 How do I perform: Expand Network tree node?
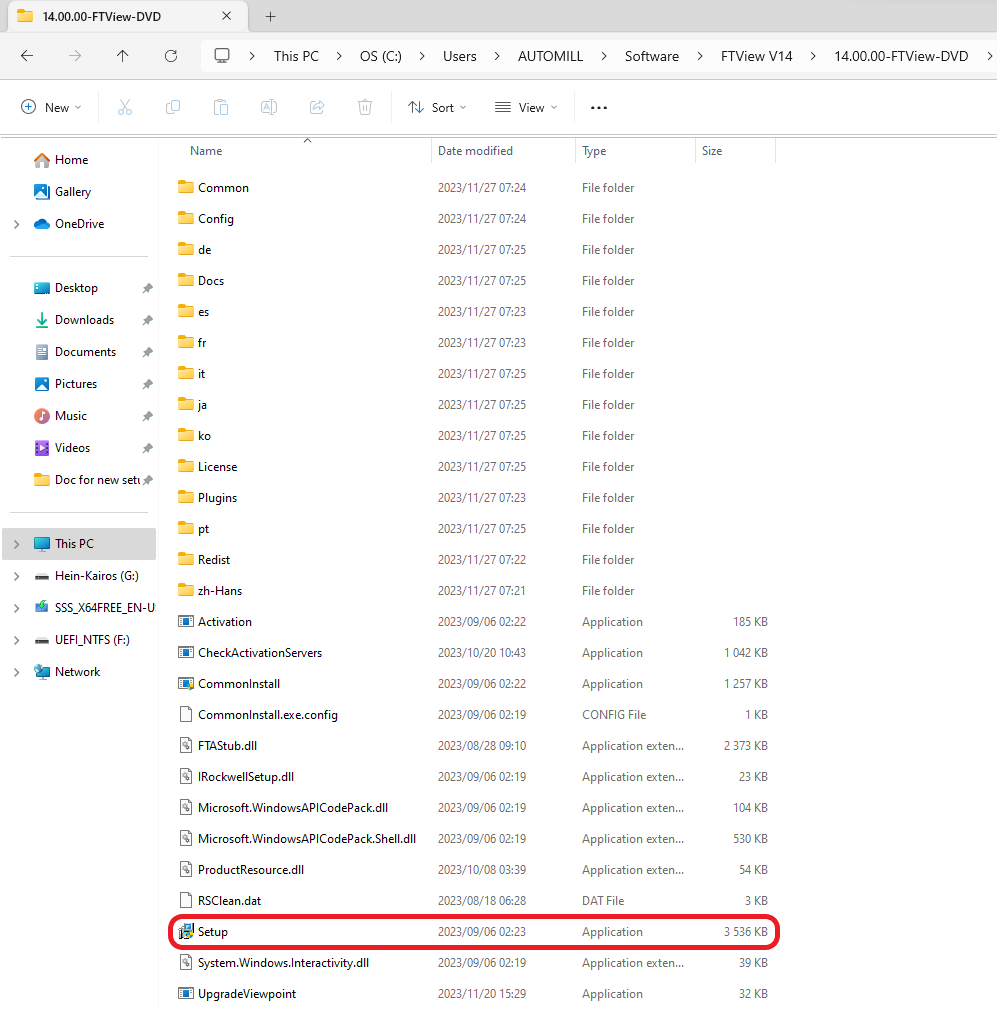[17, 672]
